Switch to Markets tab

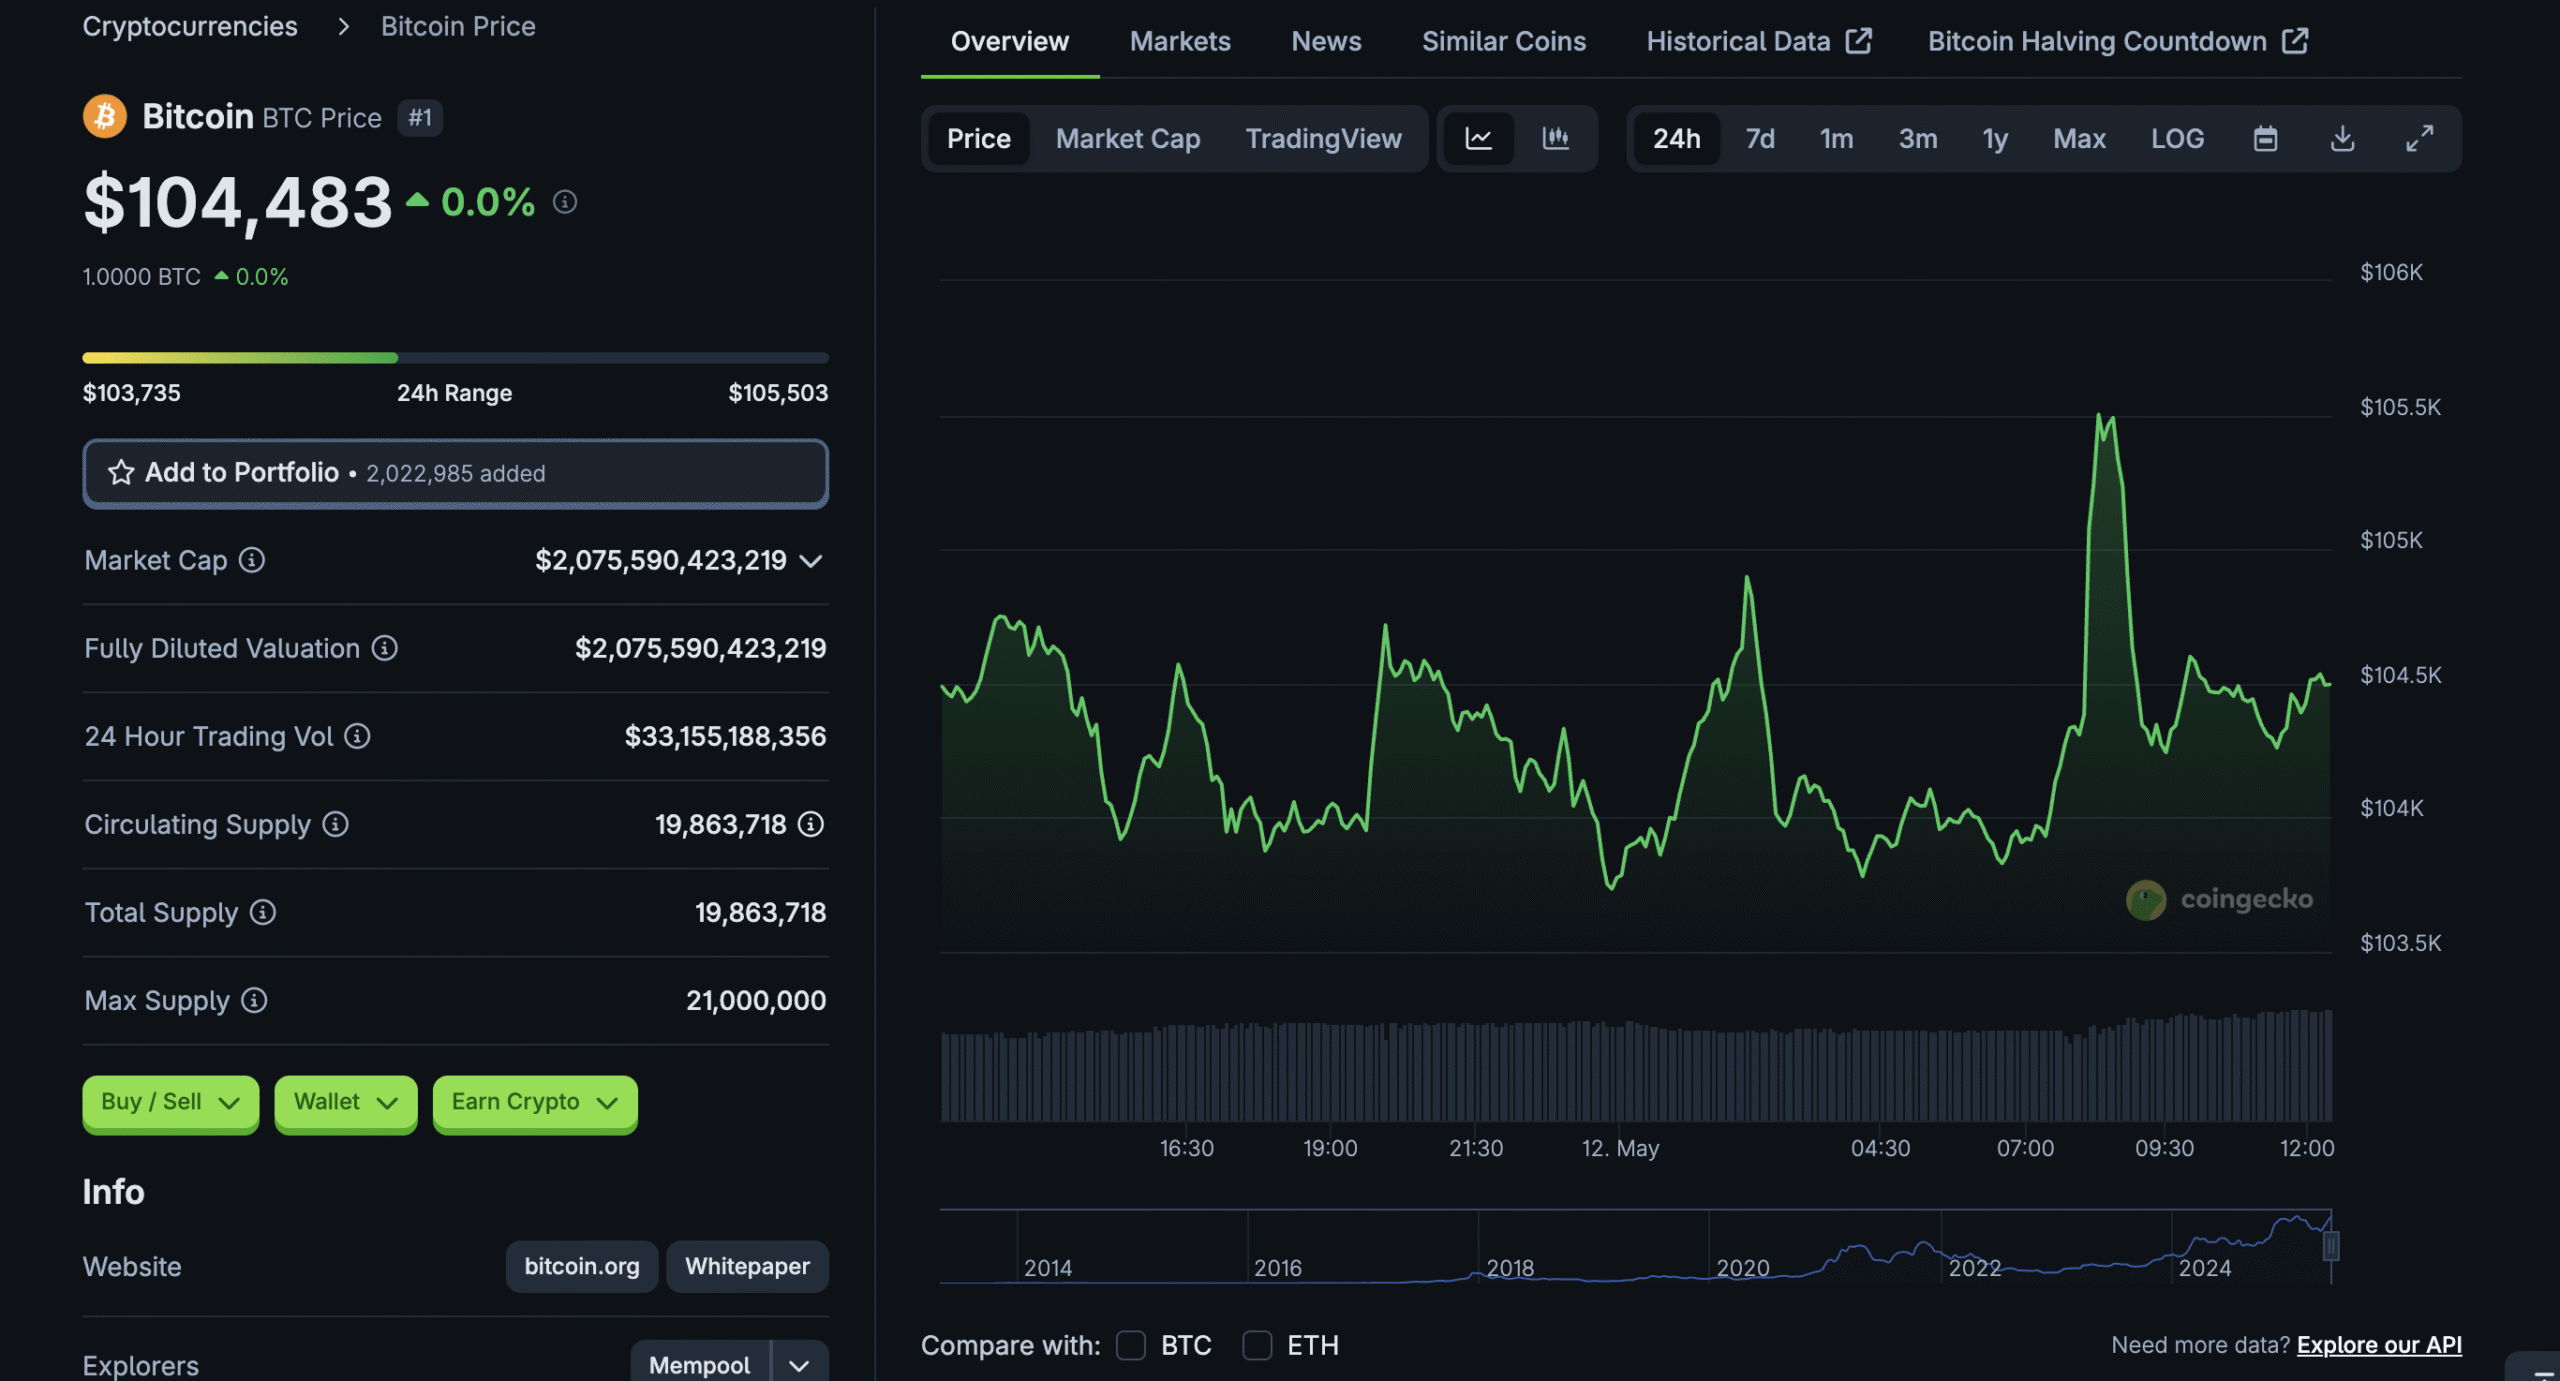pos(1180,41)
